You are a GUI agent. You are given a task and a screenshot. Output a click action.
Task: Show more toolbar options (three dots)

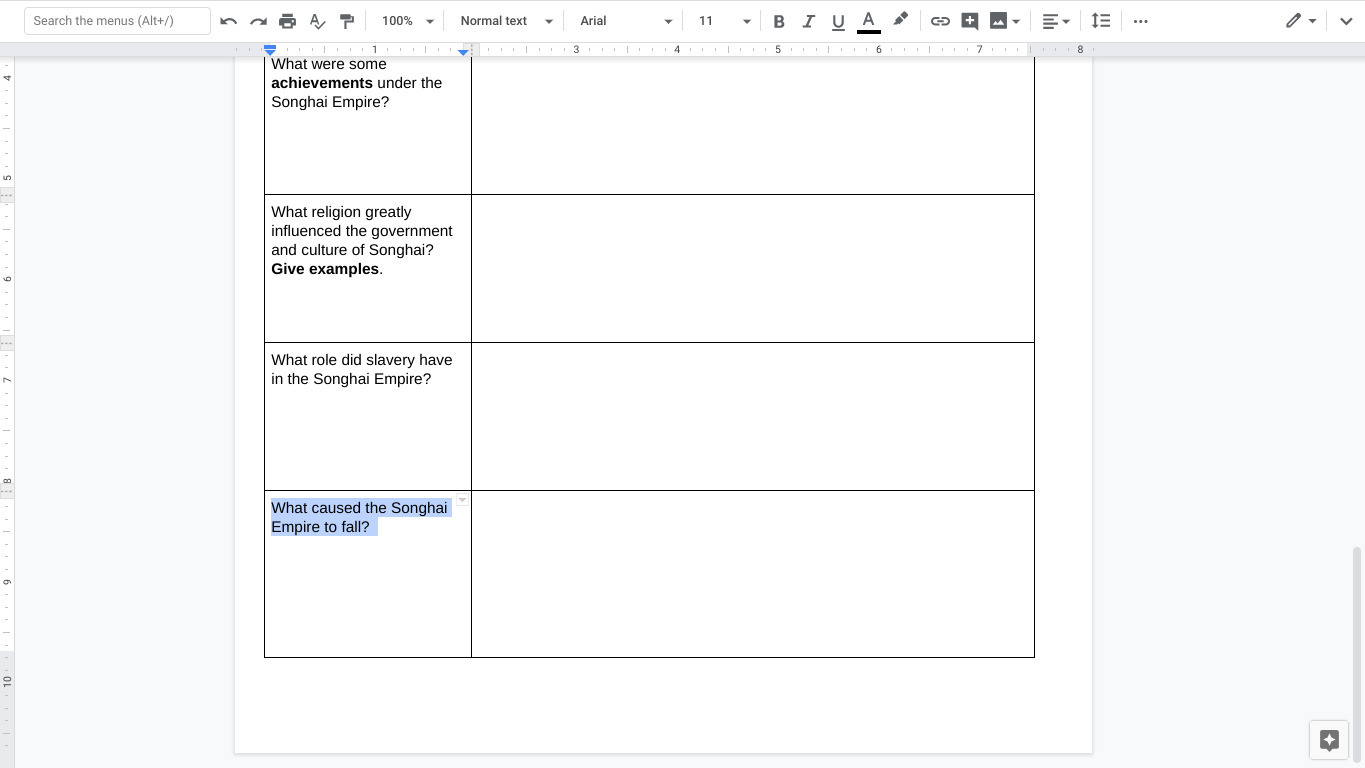[x=1141, y=21]
